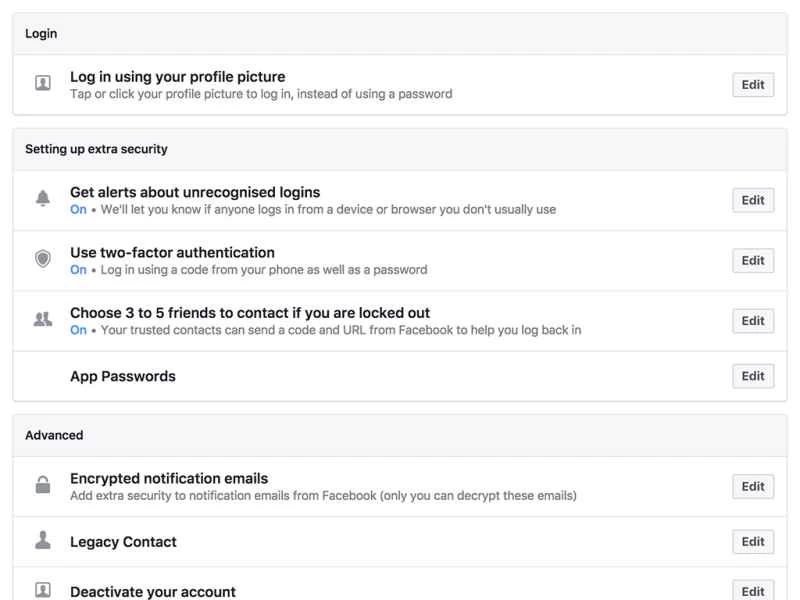Click the On status beside two-factor authentication
Image resolution: width=800 pixels, height=600 pixels.
pyautogui.click(x=79, y=269)
